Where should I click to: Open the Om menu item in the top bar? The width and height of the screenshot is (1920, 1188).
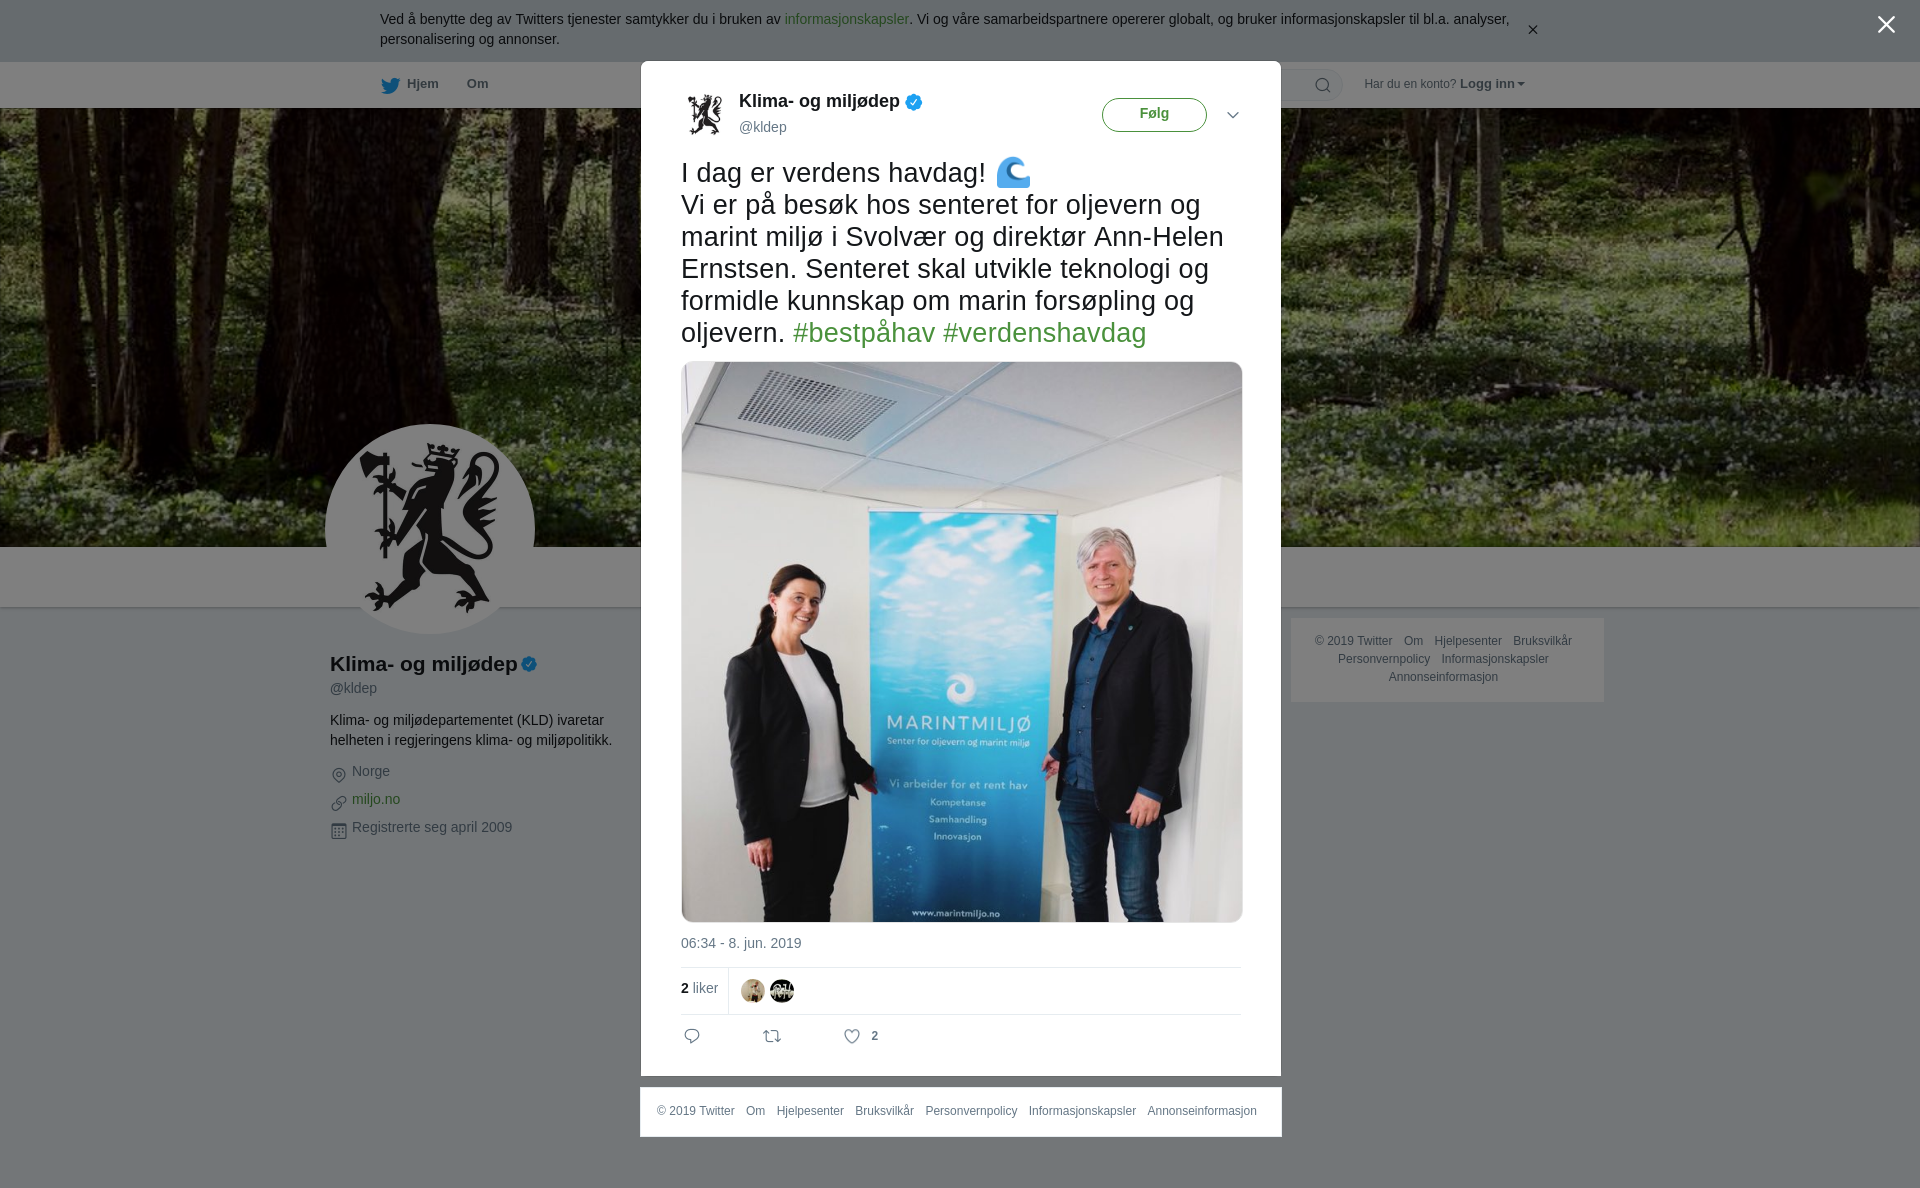coord(477,84)
